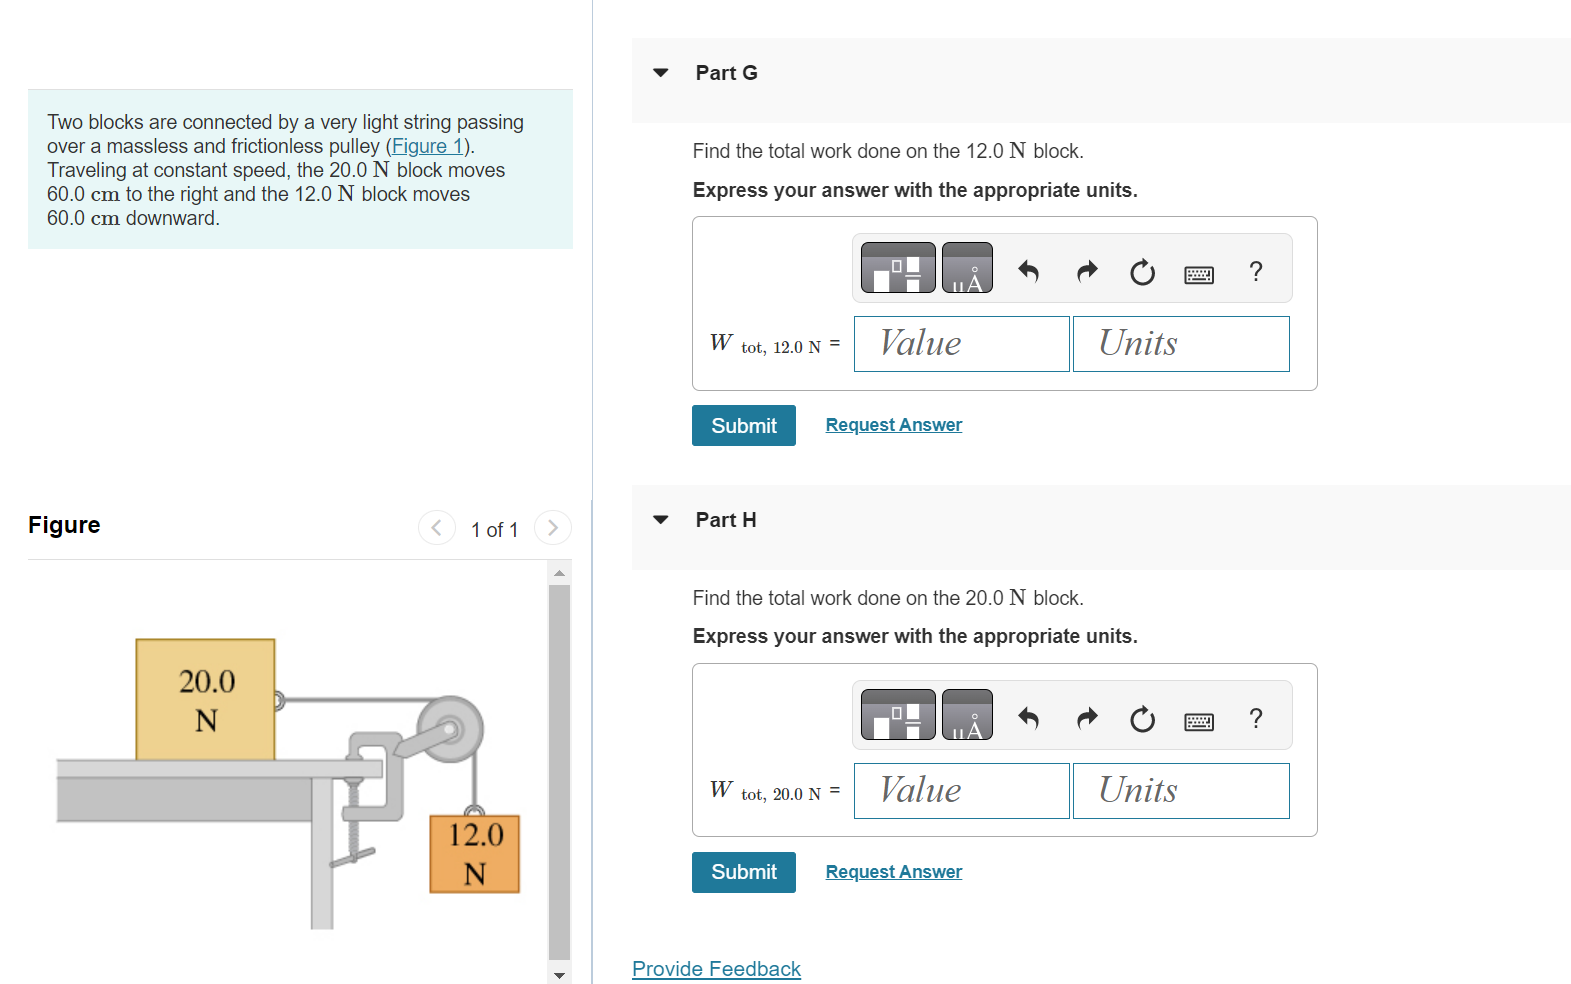Request Answer for Part H

[x=893, y=871]
